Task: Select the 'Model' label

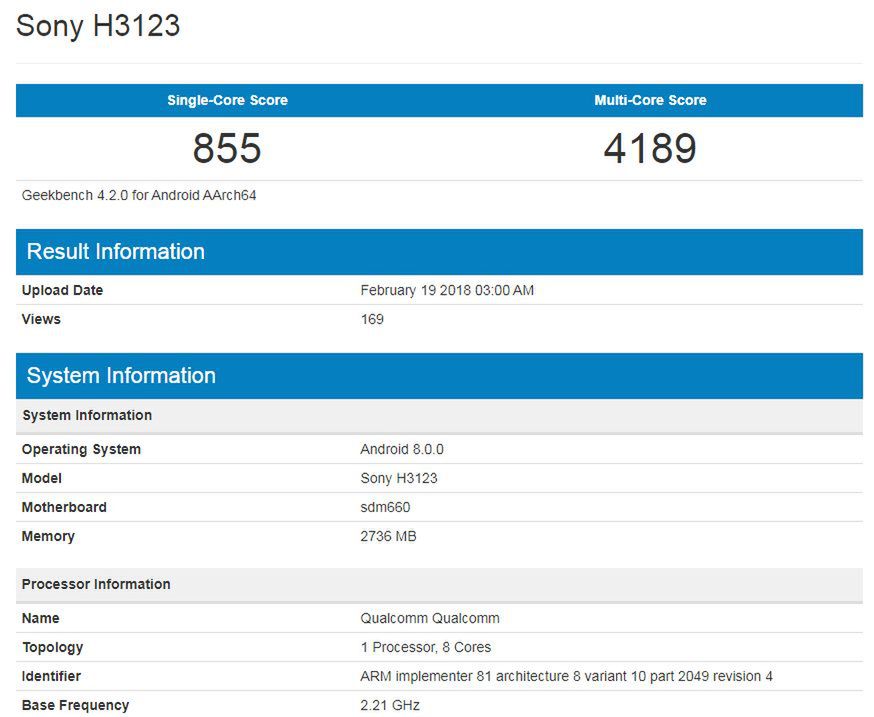Action: [x=42, y=478]
